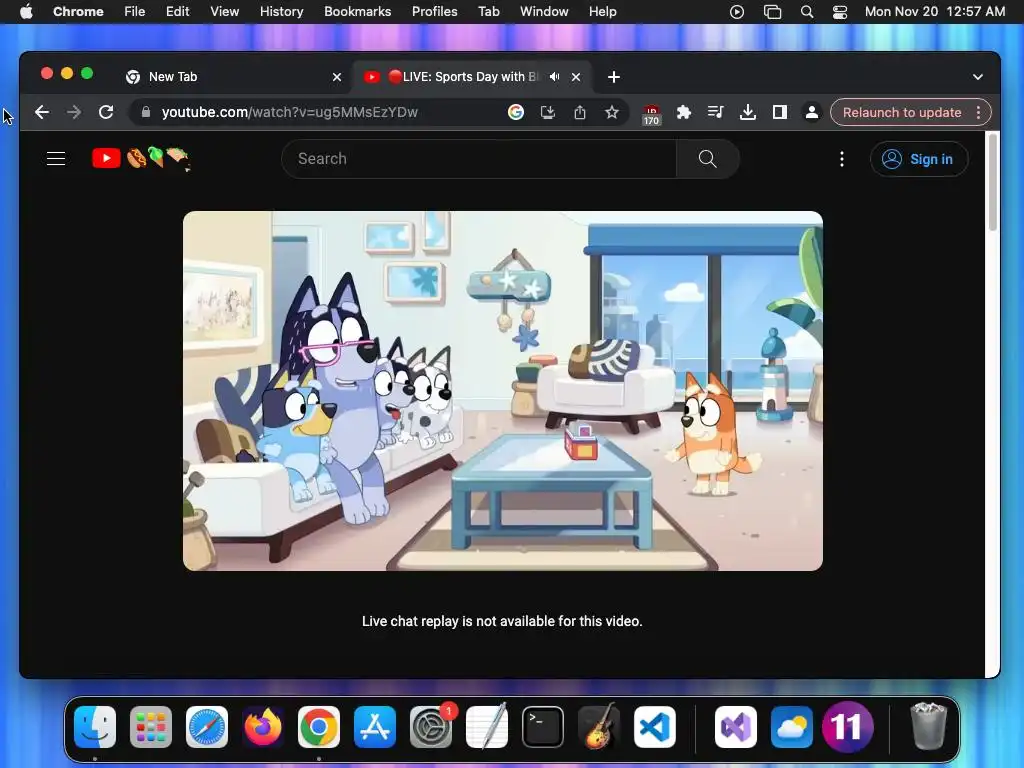
Task: Open GarageBand from the Dock
Action: [599, 727]
